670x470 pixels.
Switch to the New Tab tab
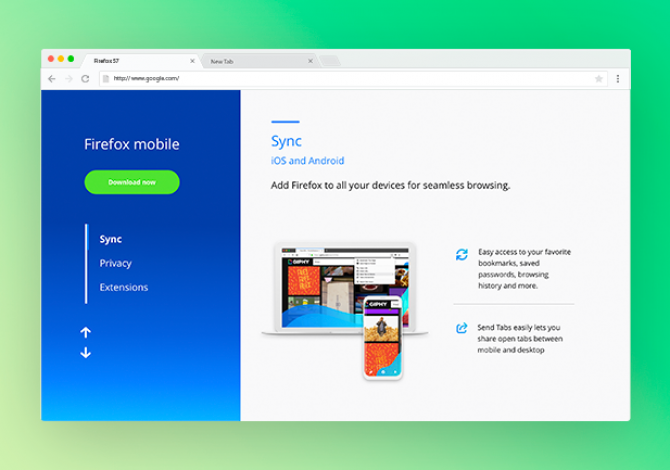tap(259, 61)
